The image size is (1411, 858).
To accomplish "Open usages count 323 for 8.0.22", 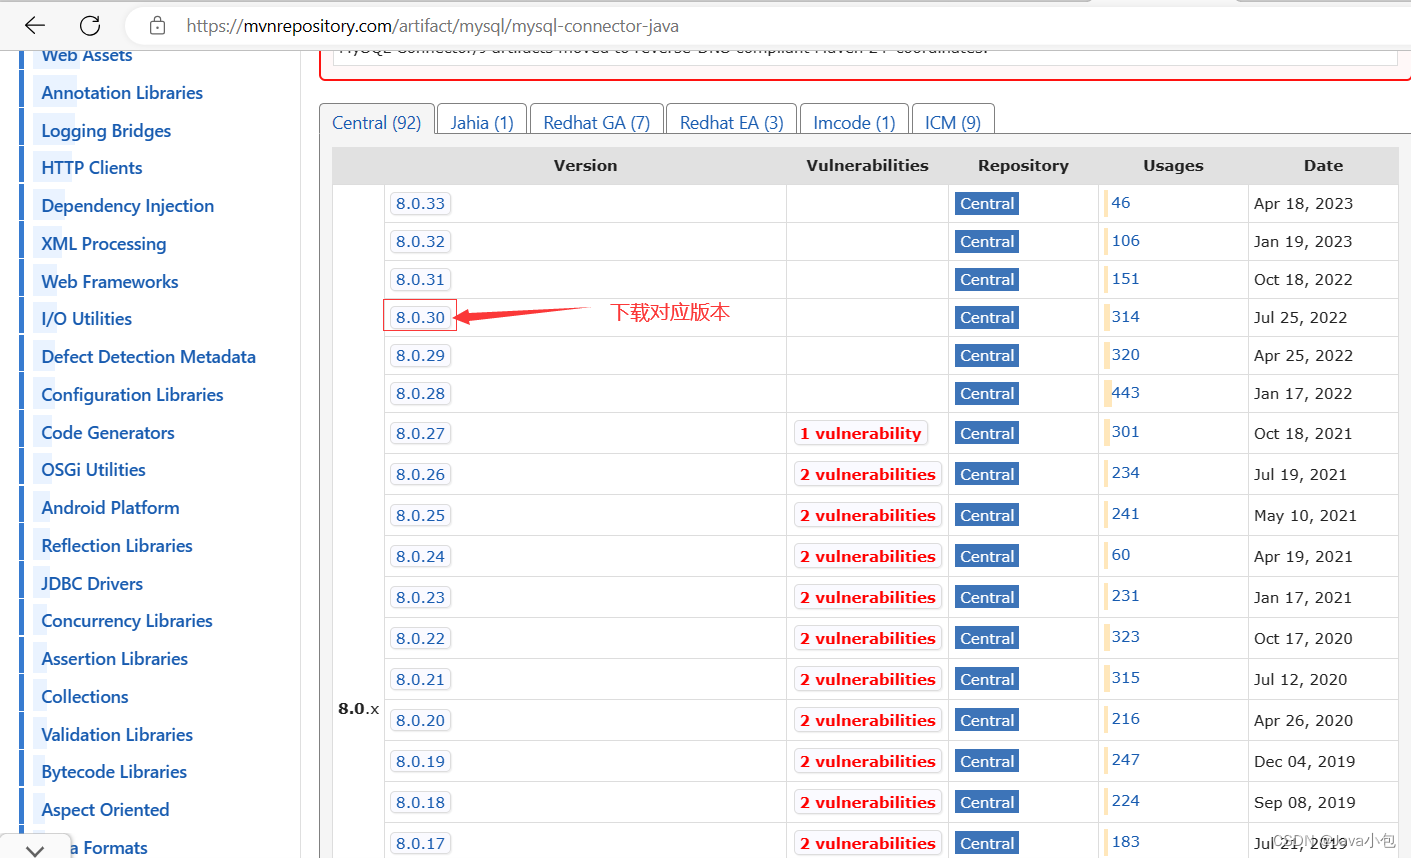I will 1125,637.
